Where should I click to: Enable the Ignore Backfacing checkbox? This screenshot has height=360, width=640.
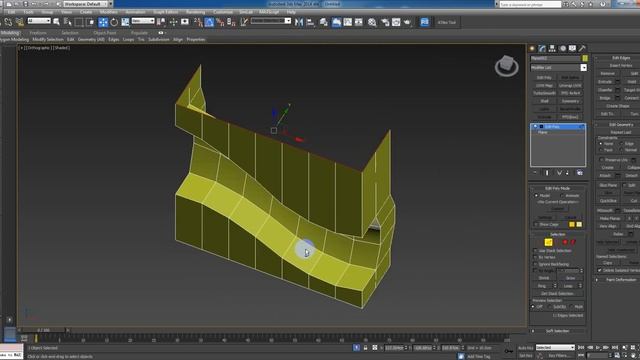[535, 264]
